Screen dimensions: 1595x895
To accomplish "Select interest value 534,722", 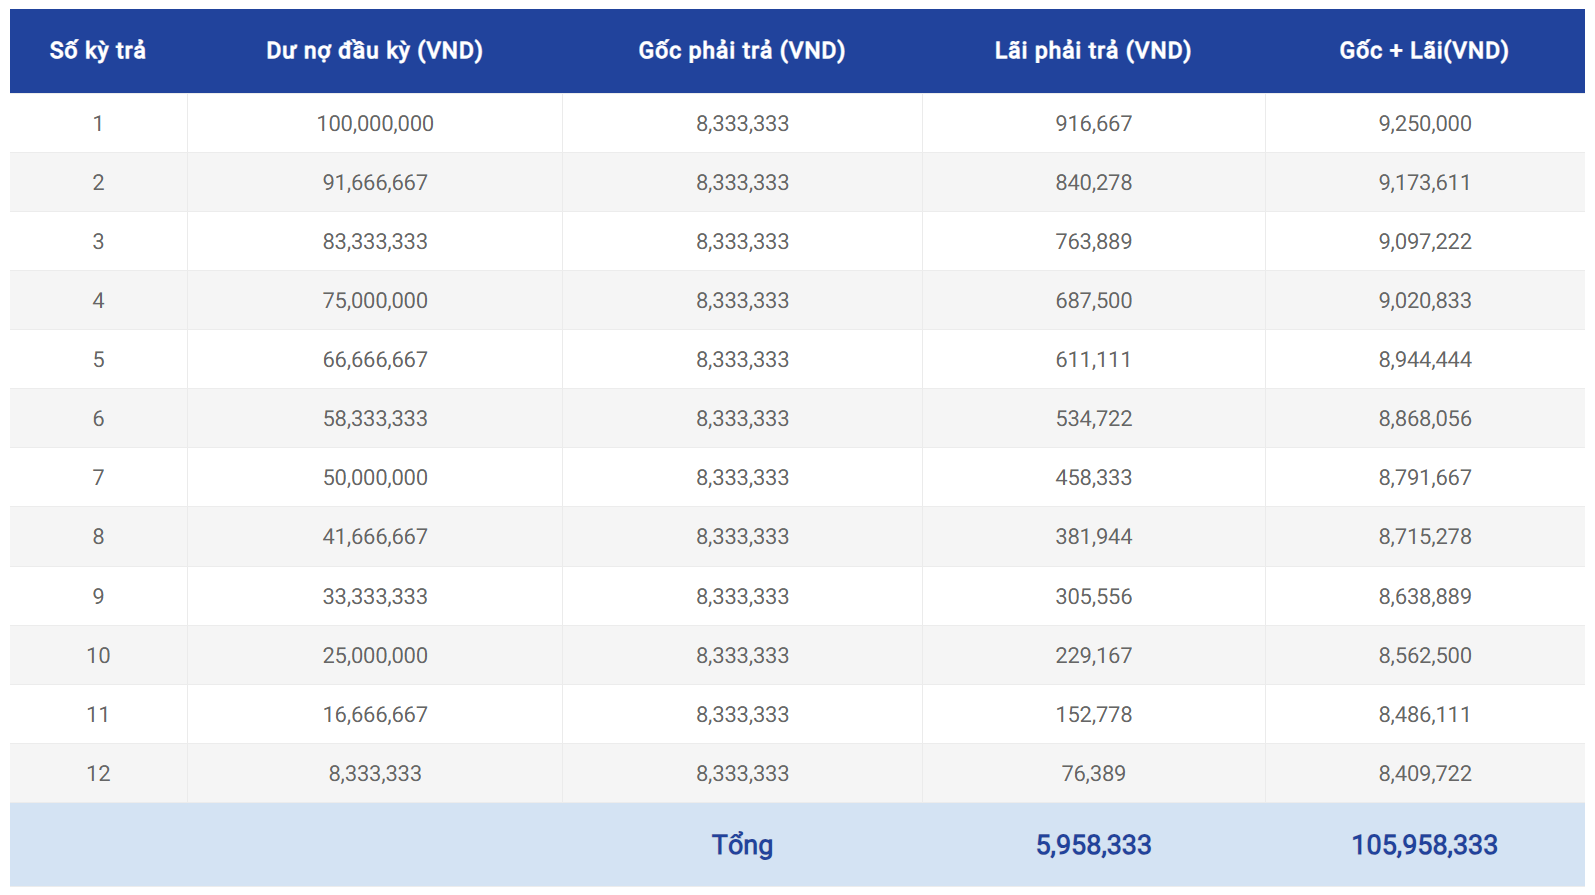I will [x=1094, y=418].
